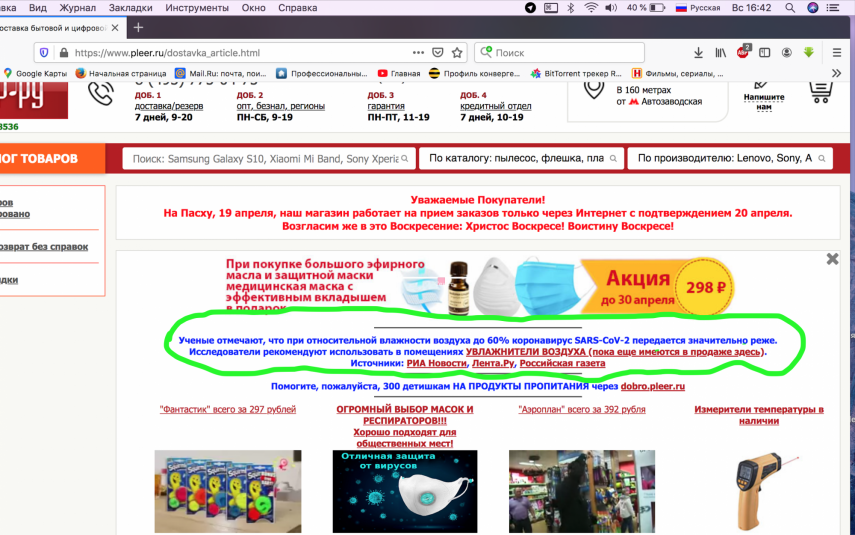
Task: Click the tracking protection shield icon
Action: point(44,52)
